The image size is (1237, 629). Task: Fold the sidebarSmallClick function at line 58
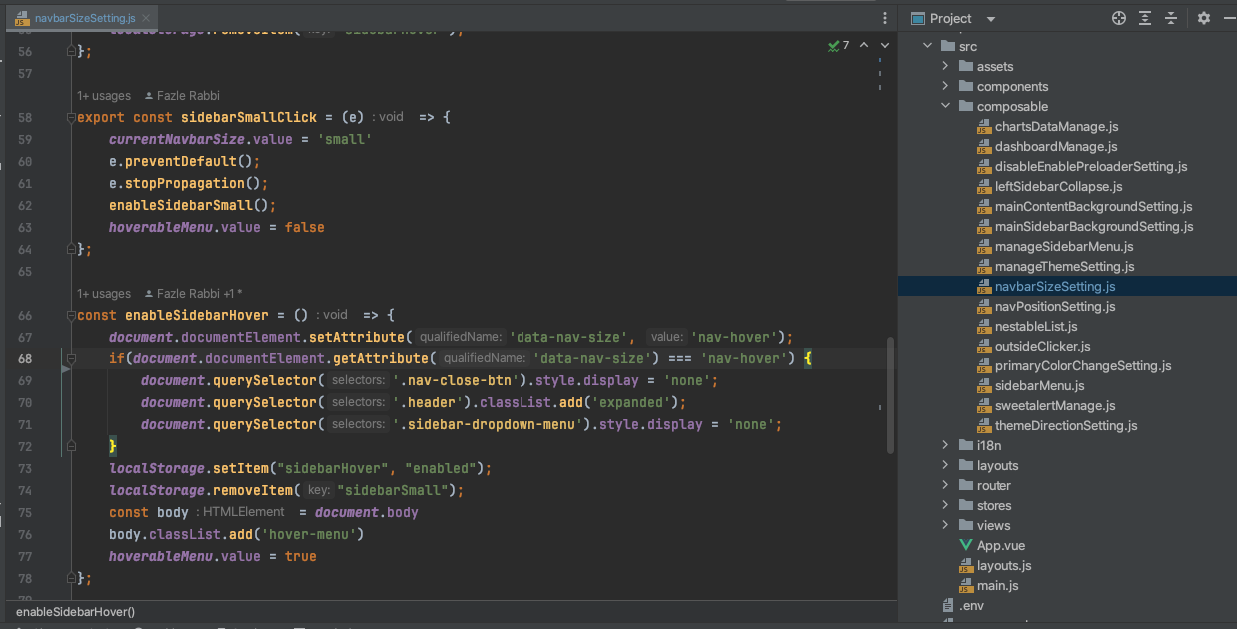(x=71, y=117)
